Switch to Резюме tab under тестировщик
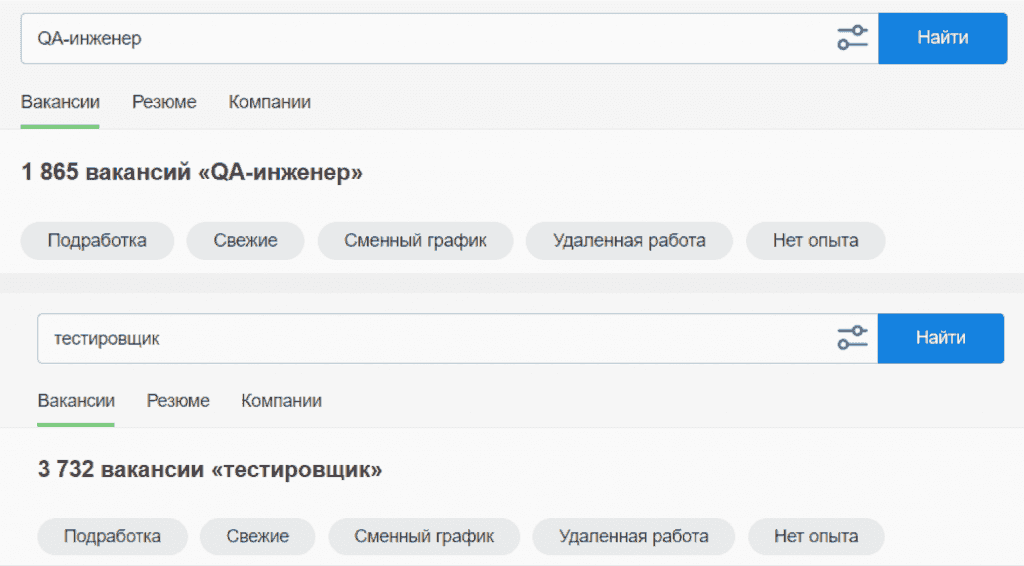The image size is (1024, 566). (178, 401)
